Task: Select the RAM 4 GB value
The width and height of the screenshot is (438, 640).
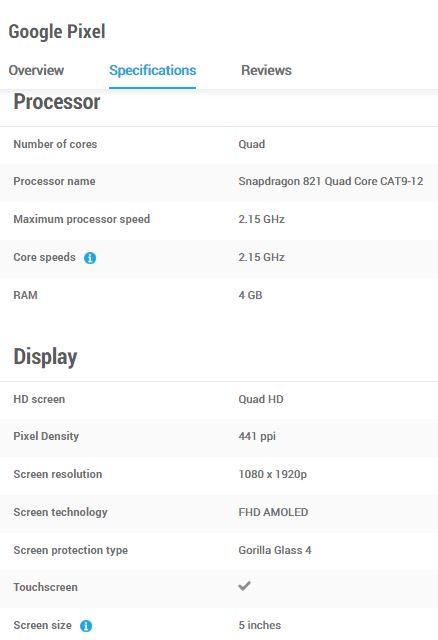Action: (x=250, y=295)
